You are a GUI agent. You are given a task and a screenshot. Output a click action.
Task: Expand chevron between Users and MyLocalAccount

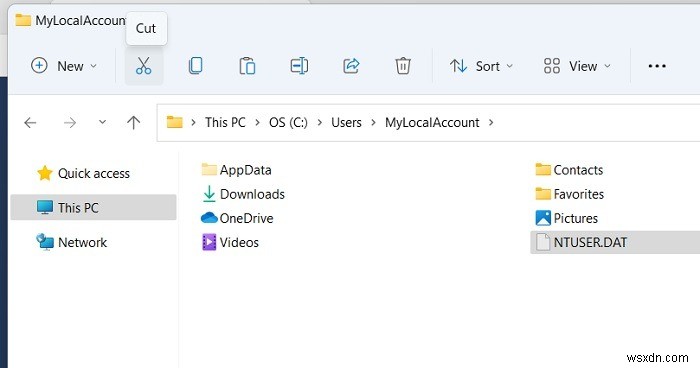(373, 122)
